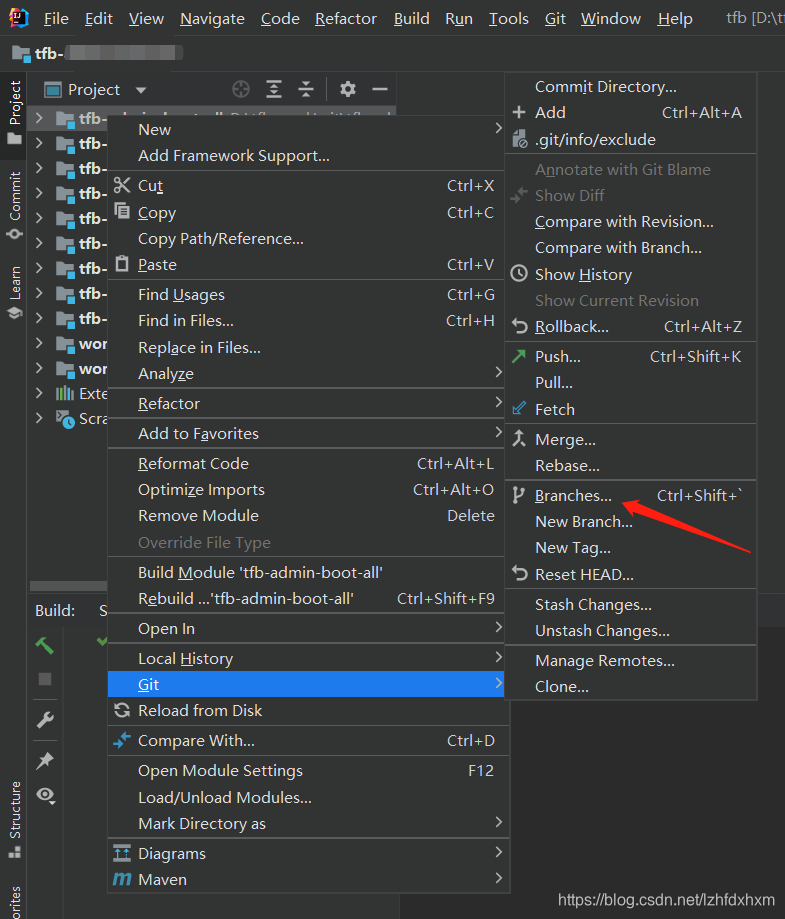Select Find in Files... entry
Image resolution: width=785 pixels, height=919 pixels.
[x=306, y=321]
